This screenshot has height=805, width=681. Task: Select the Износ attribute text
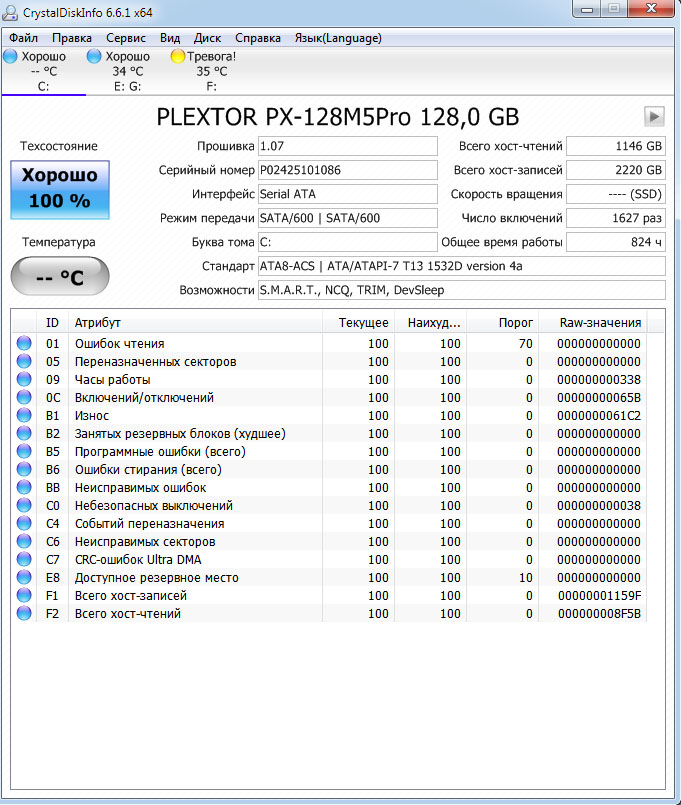(92, 415)
